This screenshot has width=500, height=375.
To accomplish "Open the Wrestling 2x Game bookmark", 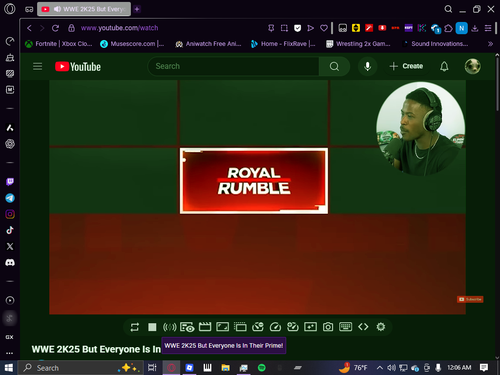I will pos(358,44).
